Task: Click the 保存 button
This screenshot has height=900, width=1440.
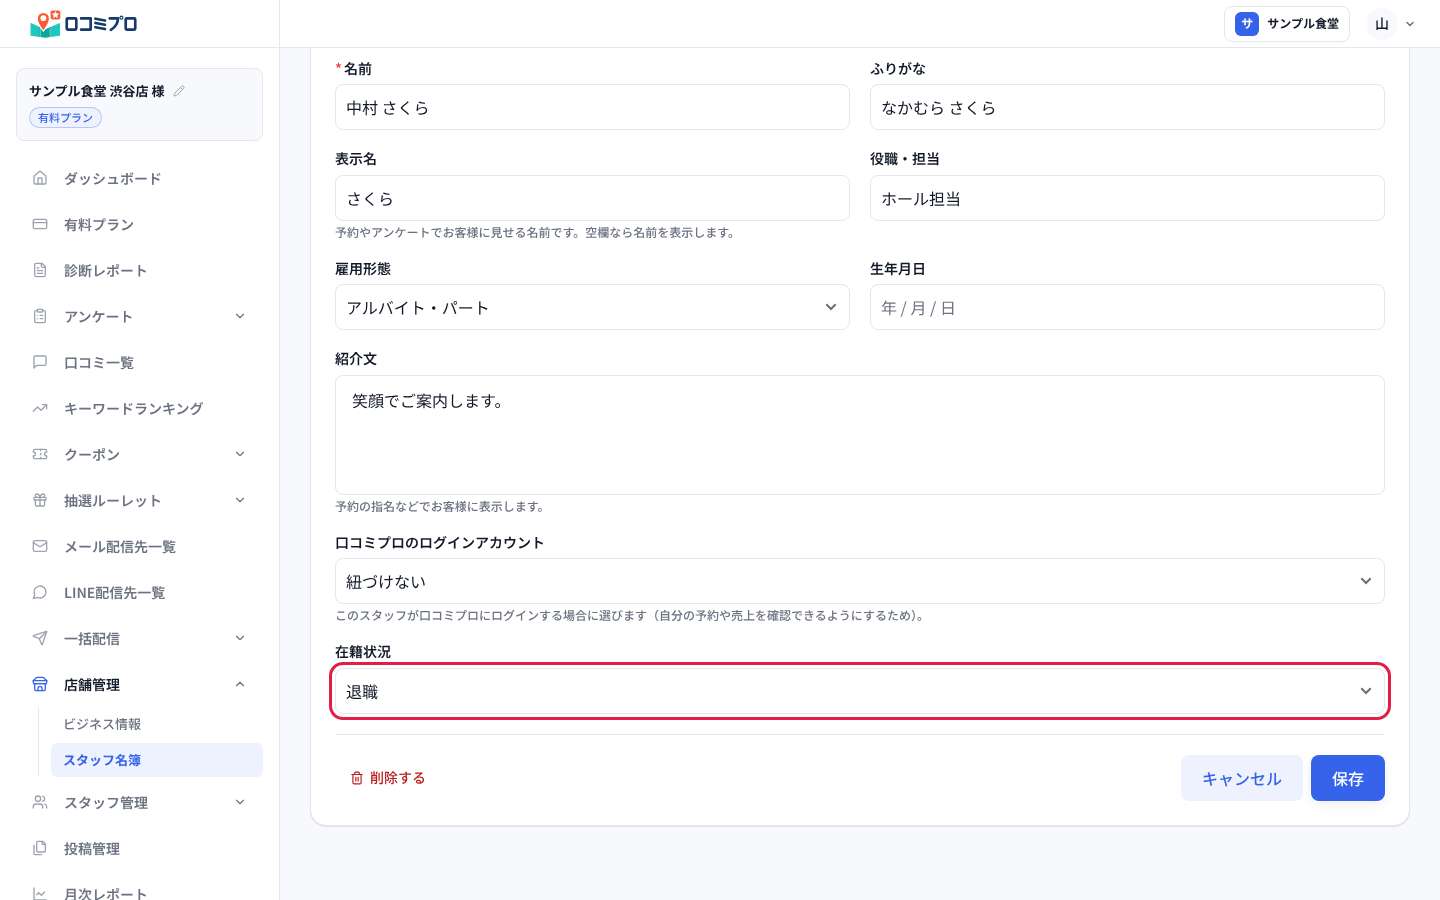Action: (1347, 778)
